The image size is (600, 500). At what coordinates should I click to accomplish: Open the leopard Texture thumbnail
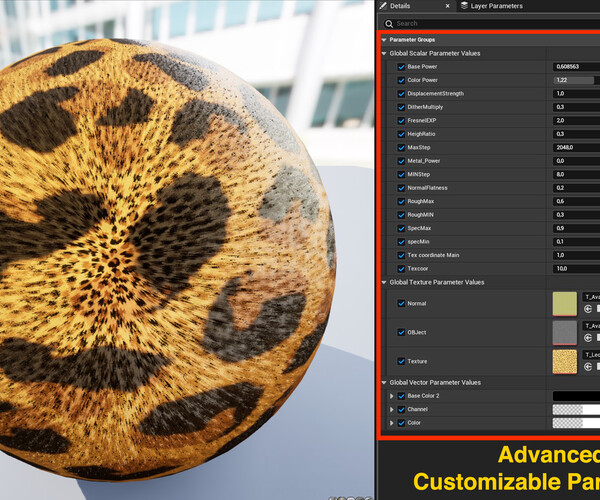(565, 362)
